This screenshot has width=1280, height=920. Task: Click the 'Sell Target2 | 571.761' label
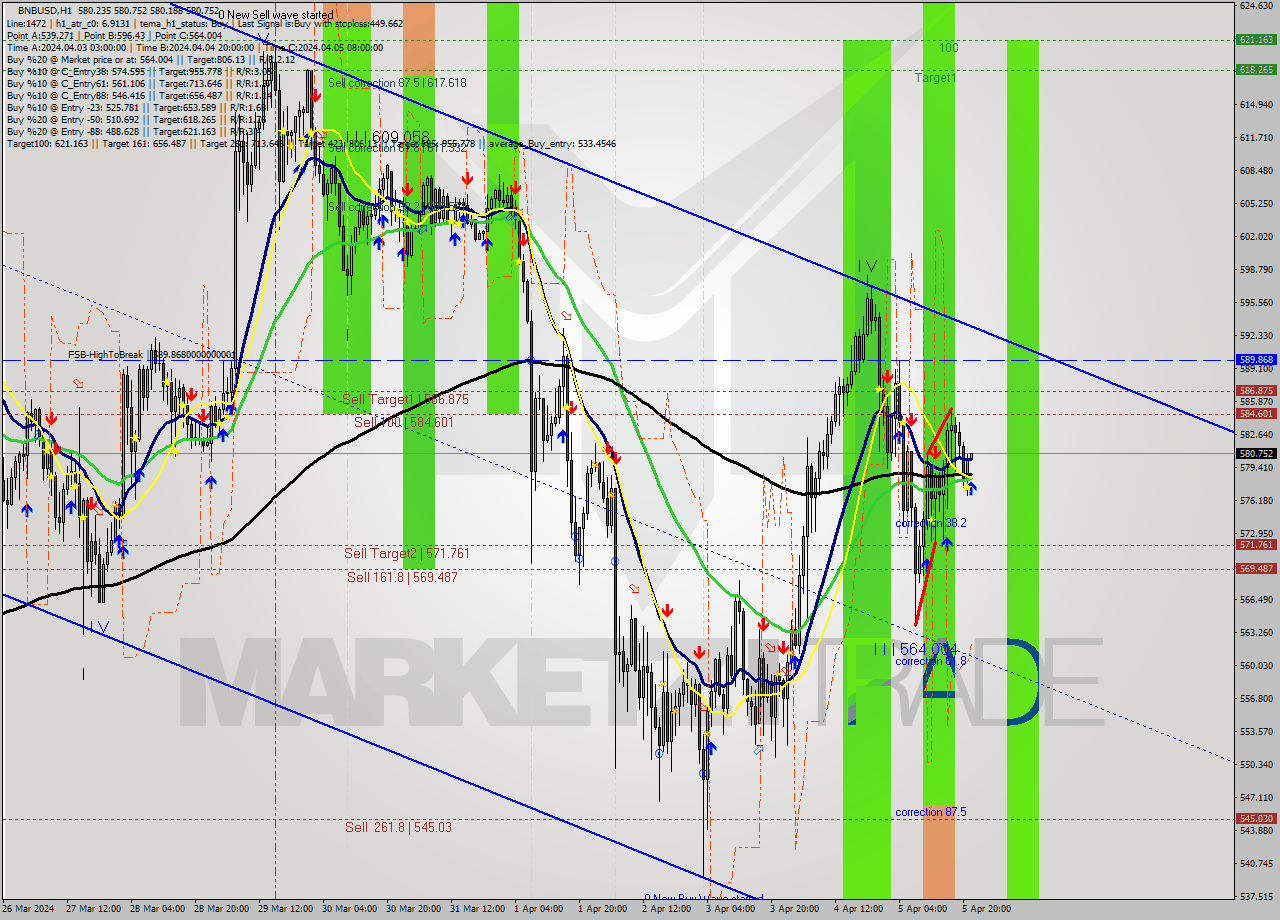point(406,553)
